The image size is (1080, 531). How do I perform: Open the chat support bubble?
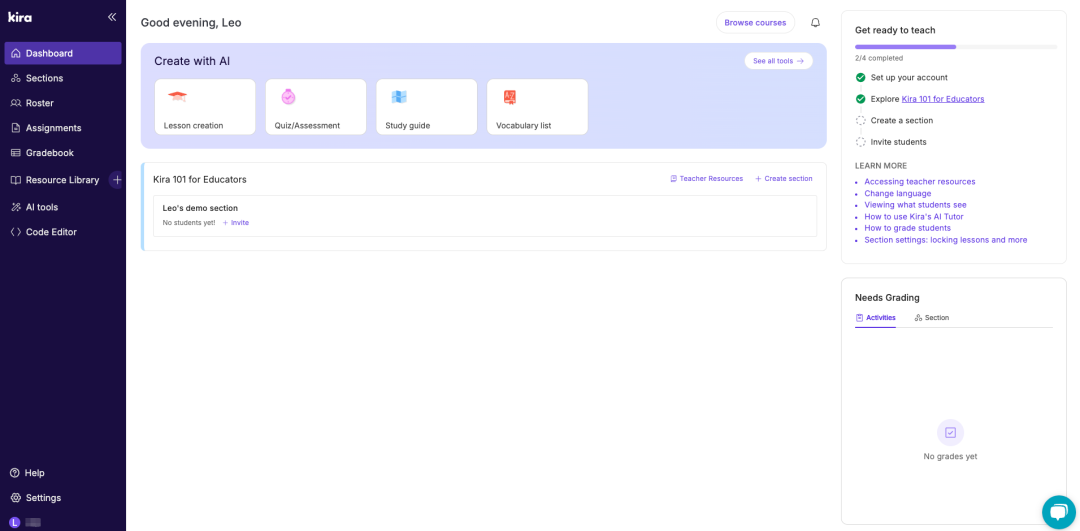(1058, 511)
